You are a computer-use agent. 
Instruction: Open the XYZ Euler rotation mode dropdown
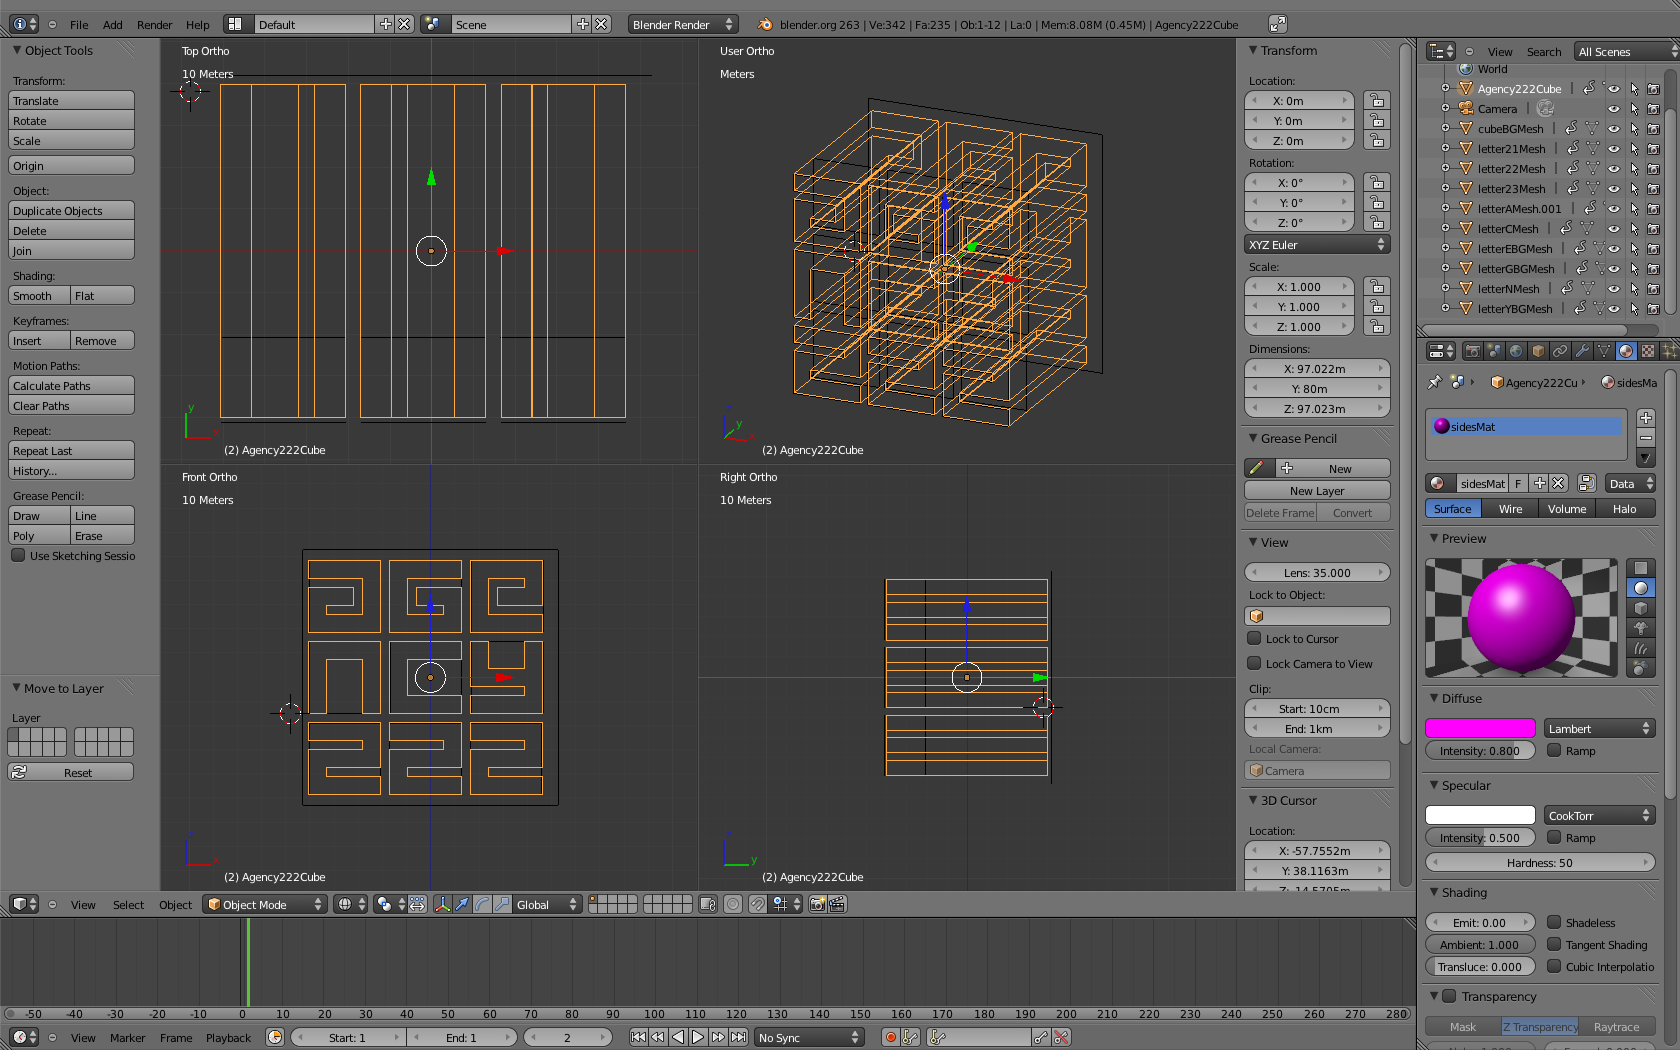point(1317,245)
